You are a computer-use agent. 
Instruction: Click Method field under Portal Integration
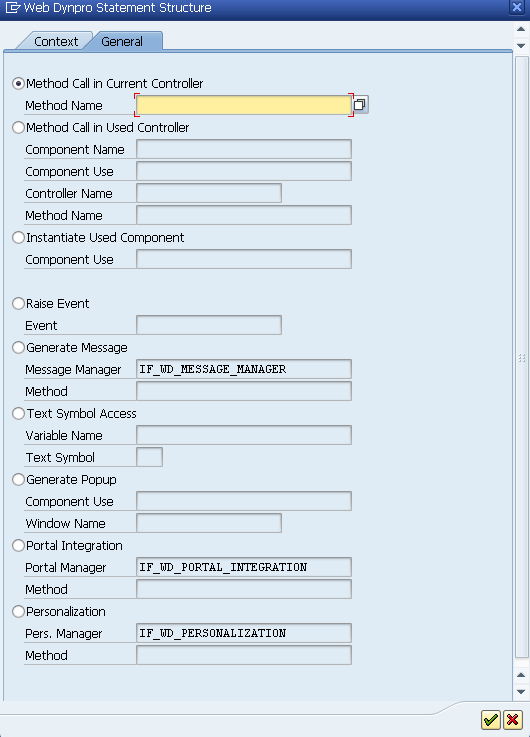(244, 589)
